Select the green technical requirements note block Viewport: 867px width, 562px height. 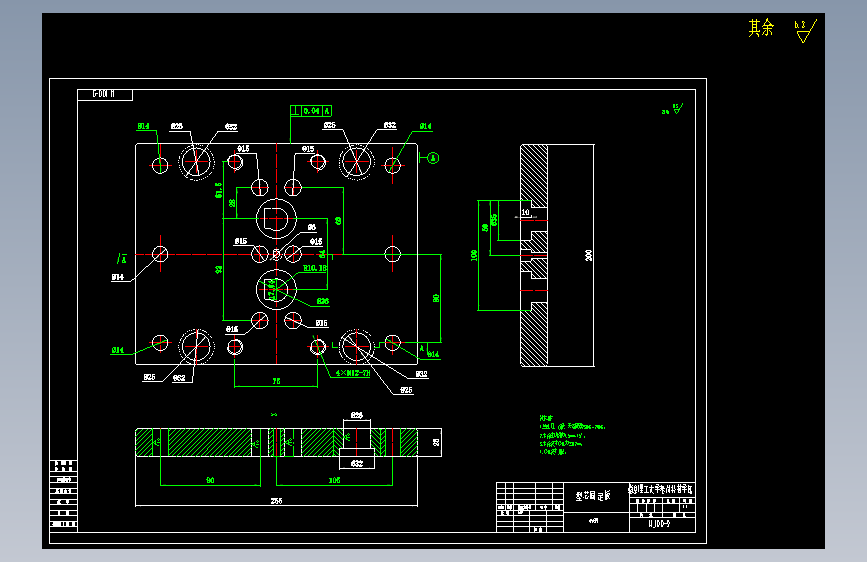coord(572,435)
